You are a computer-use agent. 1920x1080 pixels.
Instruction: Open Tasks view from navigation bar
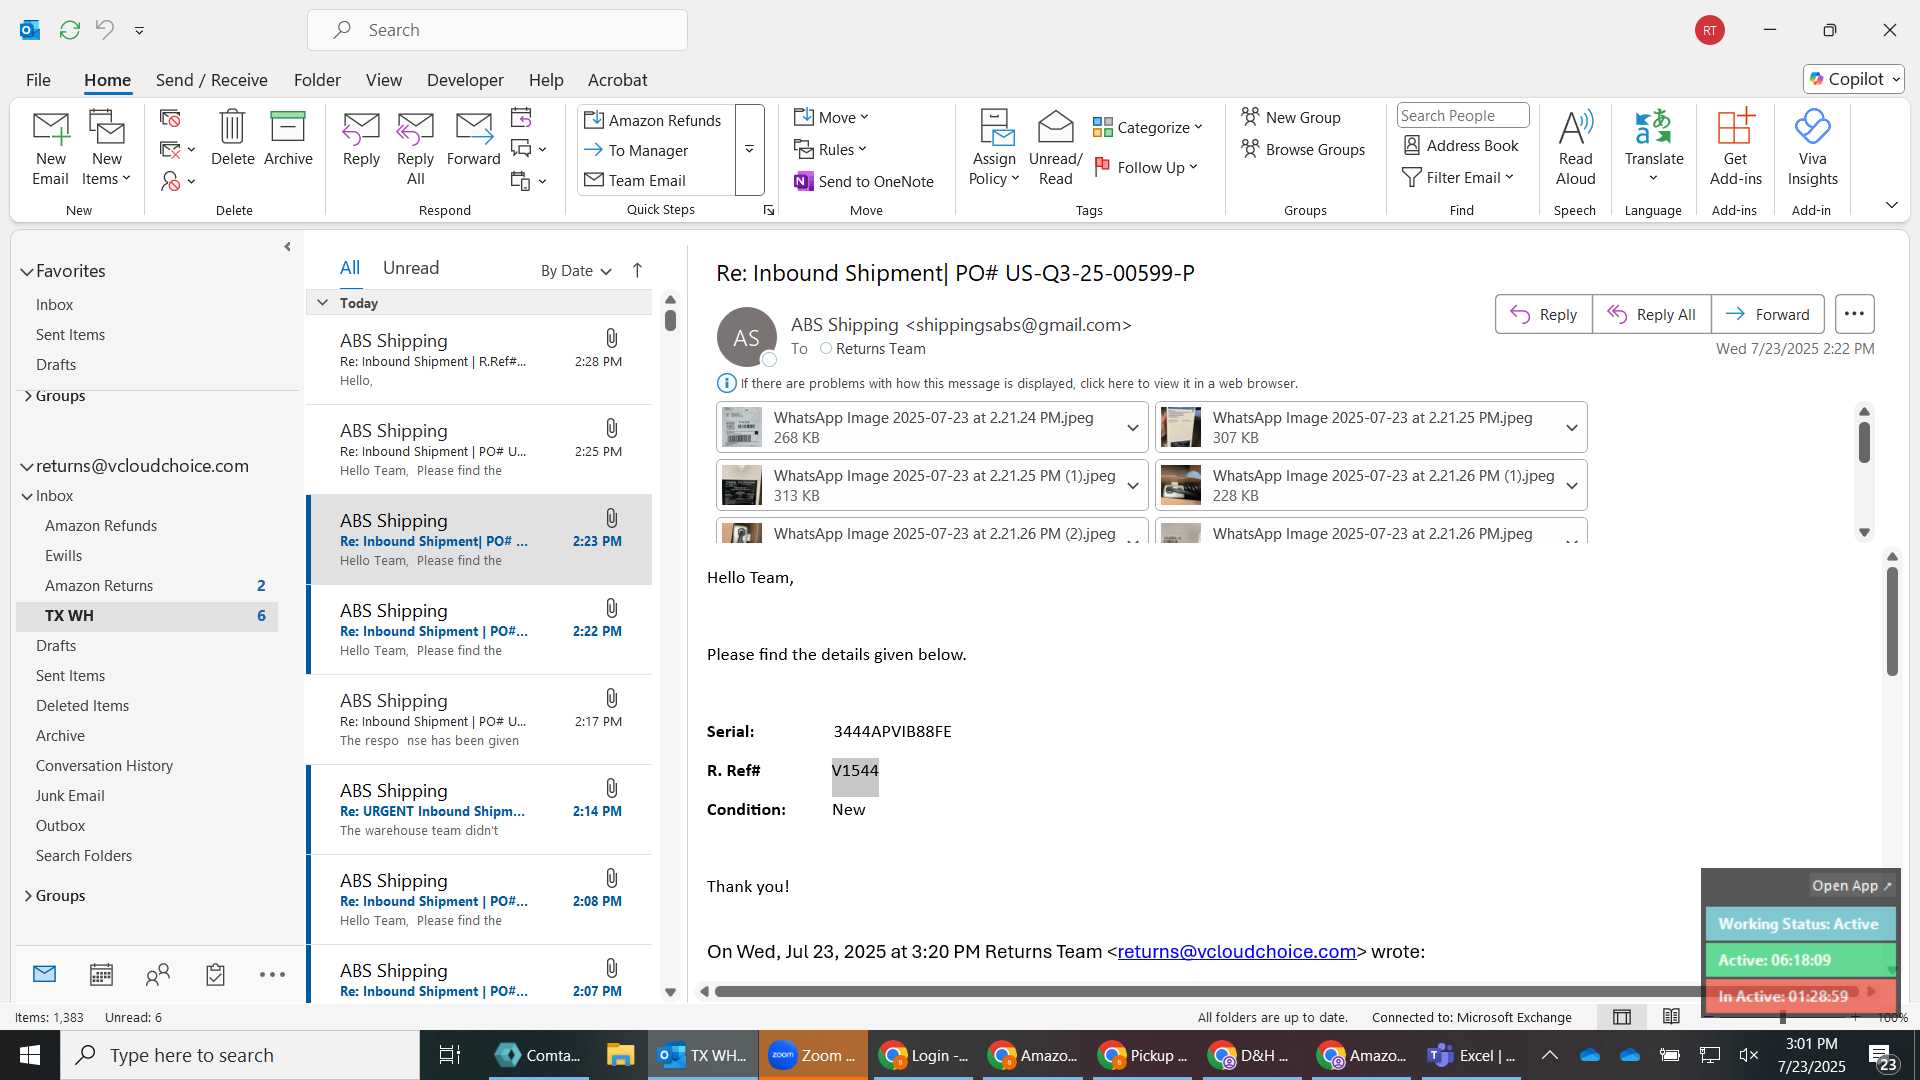click(215, 974)
